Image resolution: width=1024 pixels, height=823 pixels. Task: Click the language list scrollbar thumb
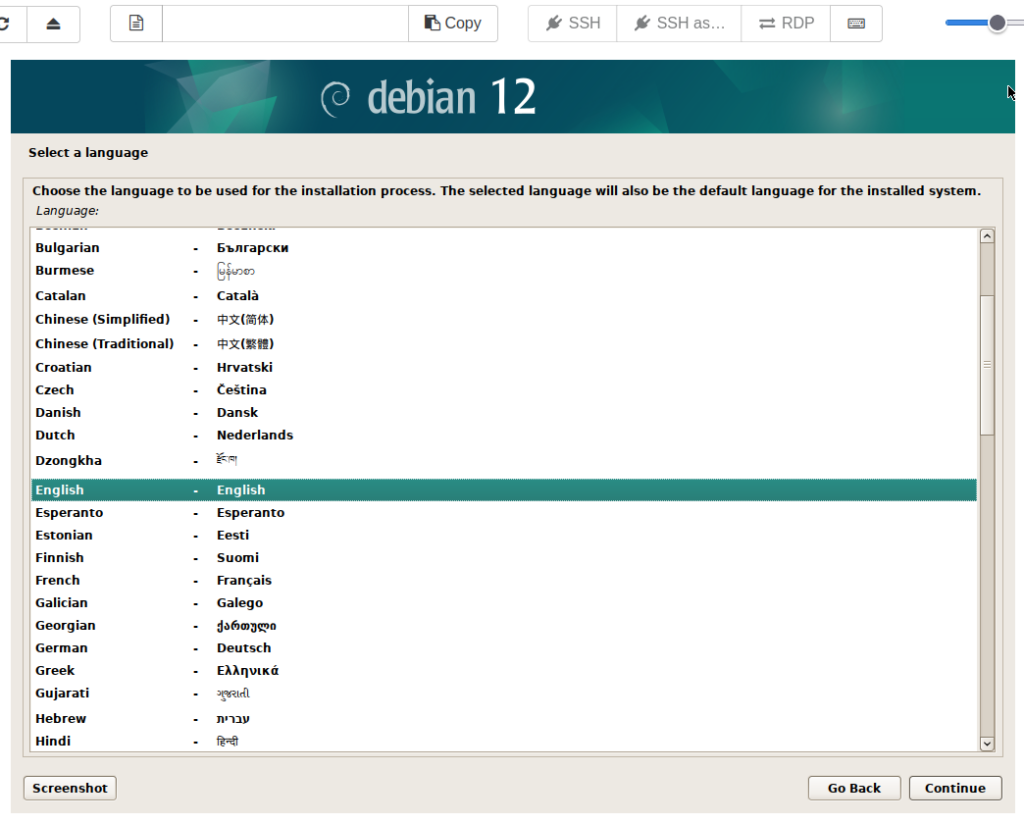987,365
